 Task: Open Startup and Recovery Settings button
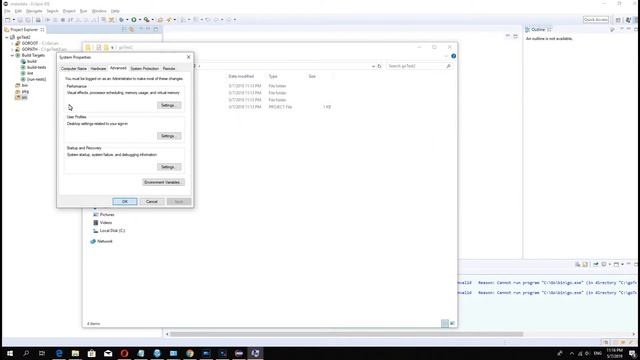click(x=168, y=167)
